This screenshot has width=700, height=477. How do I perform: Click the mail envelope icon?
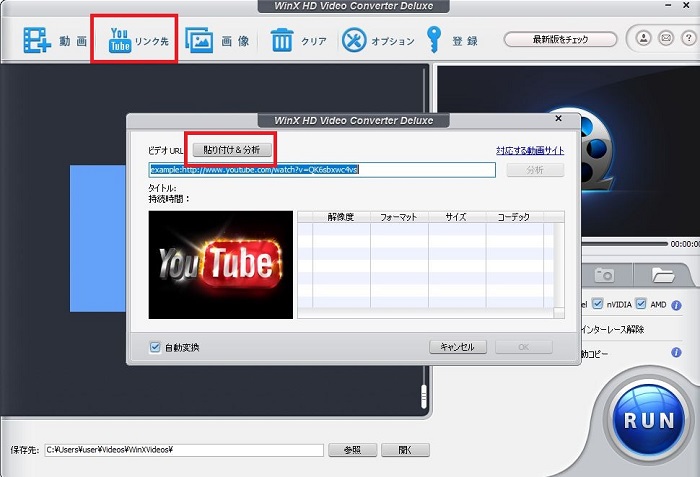coord(666,38)
